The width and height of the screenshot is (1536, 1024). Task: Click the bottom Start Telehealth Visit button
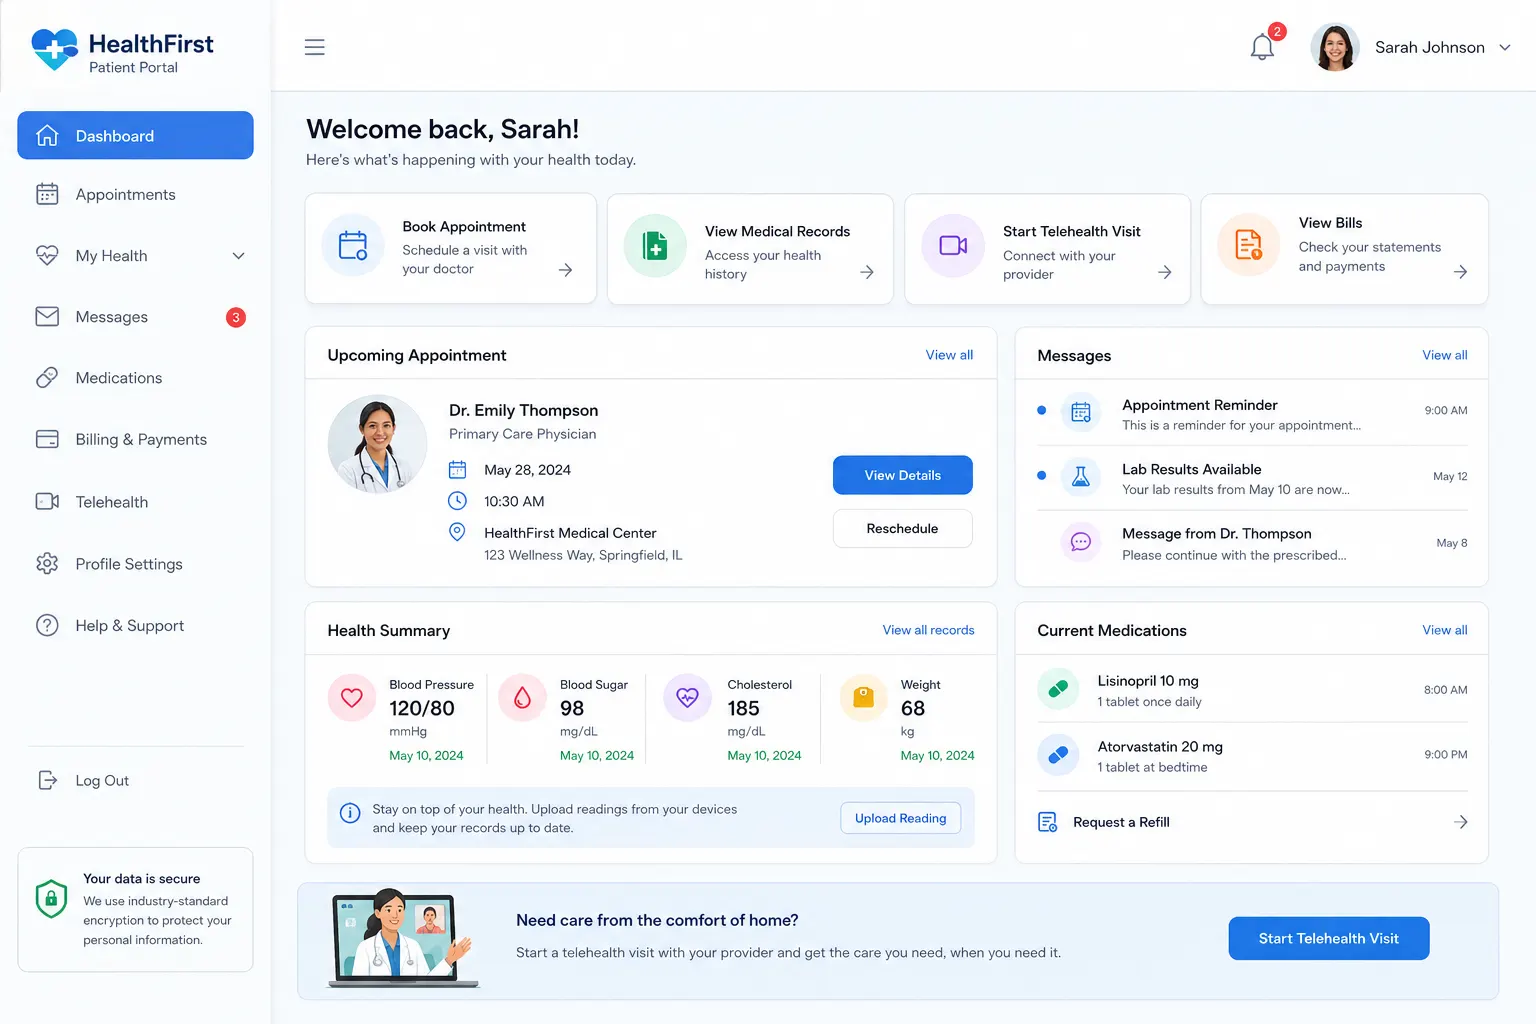pyautogui.click(x=1328, y=938)
